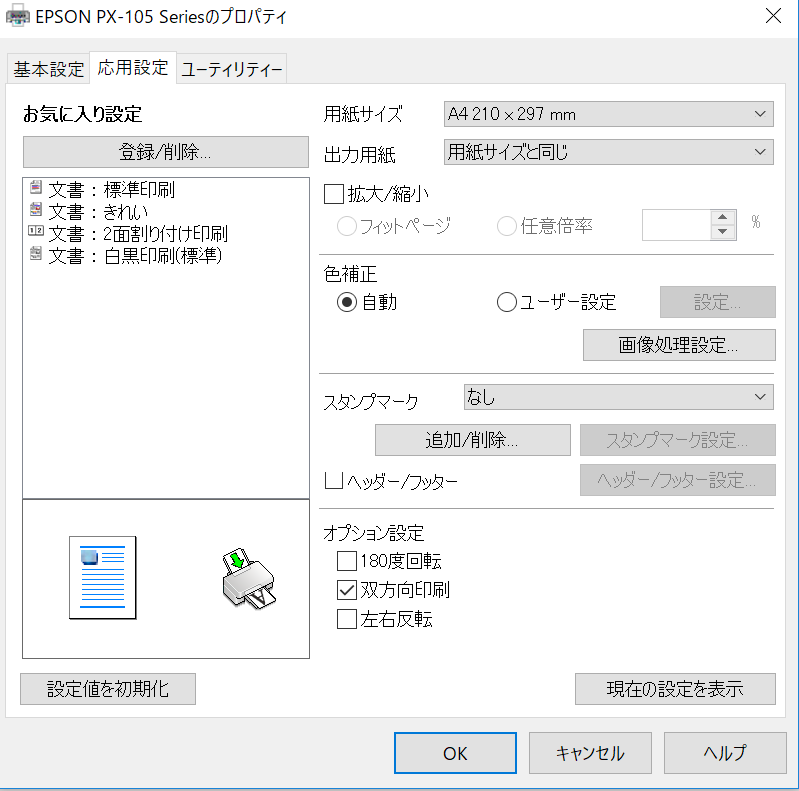Check the 180度回転 option

tap(347, 561)
